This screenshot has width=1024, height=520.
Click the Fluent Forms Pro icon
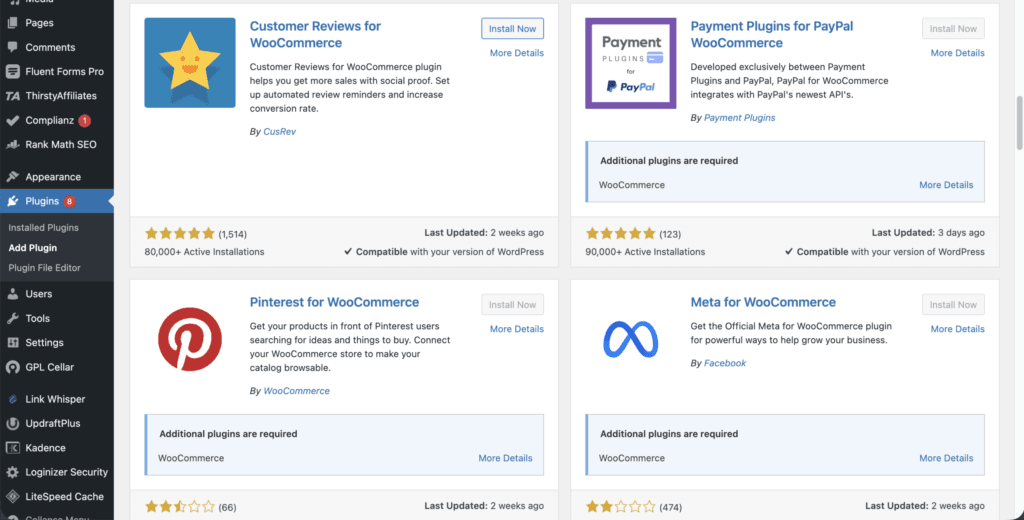pos(12,71)
